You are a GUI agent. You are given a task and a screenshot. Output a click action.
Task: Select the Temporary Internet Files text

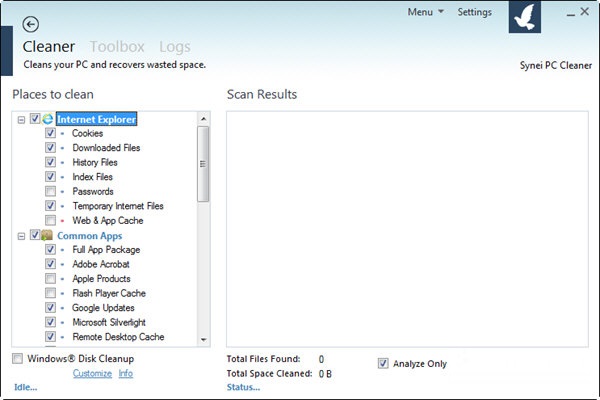coord(118,206)
